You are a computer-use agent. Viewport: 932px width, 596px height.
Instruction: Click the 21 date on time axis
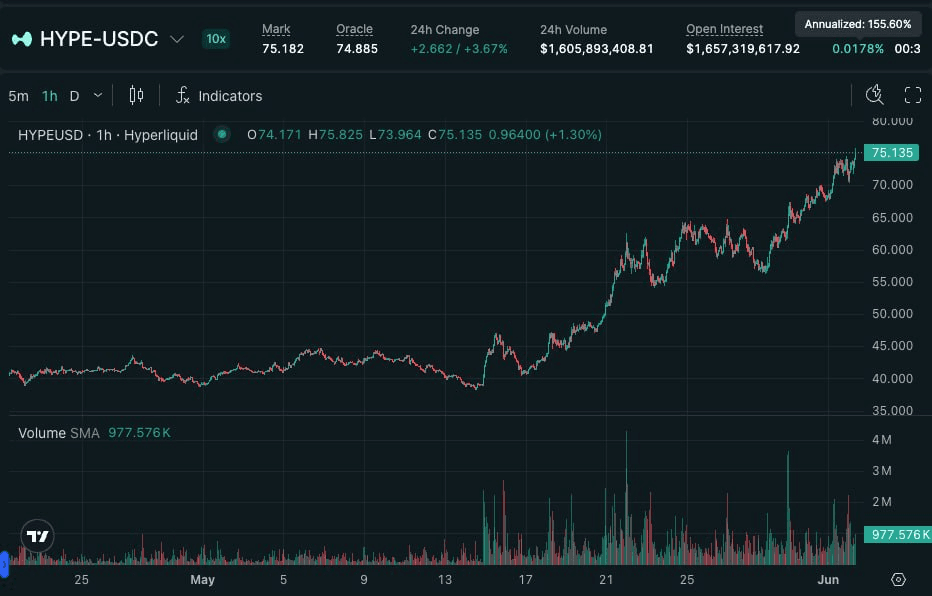click(606, 579)
